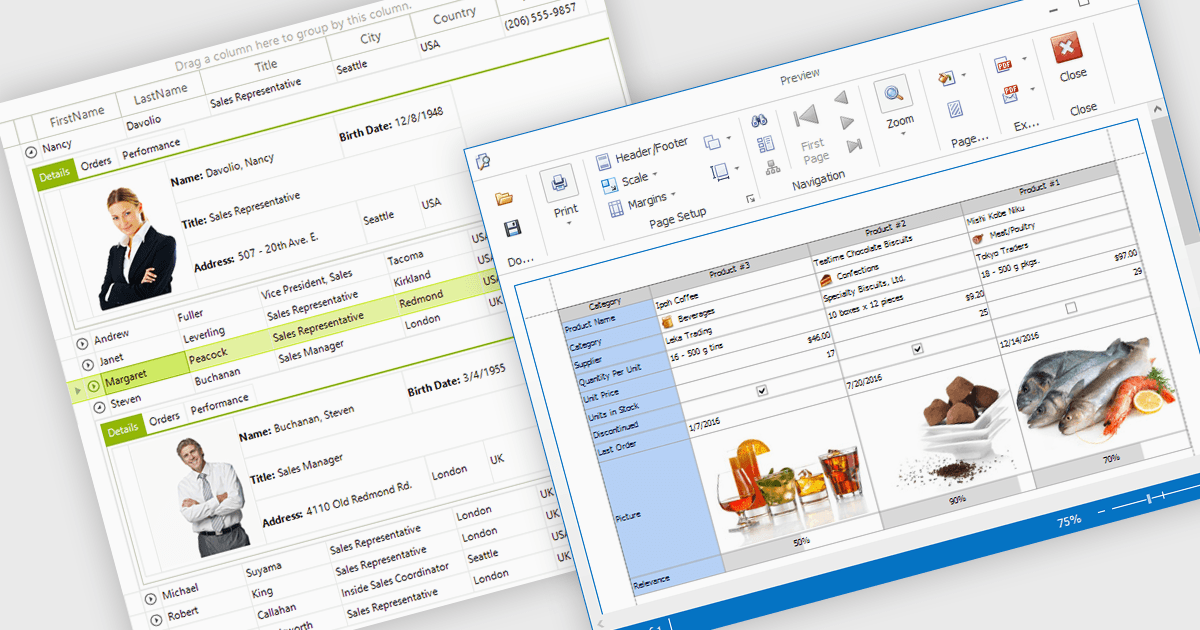Click the red Close preview button
The height and width of the screenshot is (630, 1200).
pos(1068,48)
